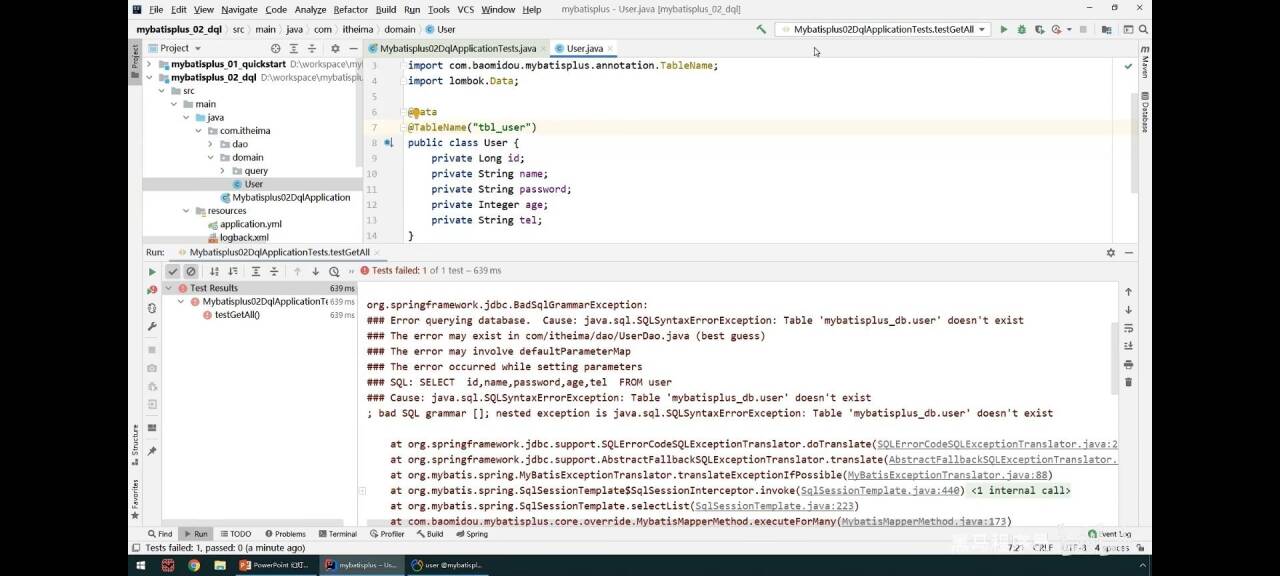
Task: Open Project Structure from the toolbar
Action: pyautogui.click(x=1106, y=30)
